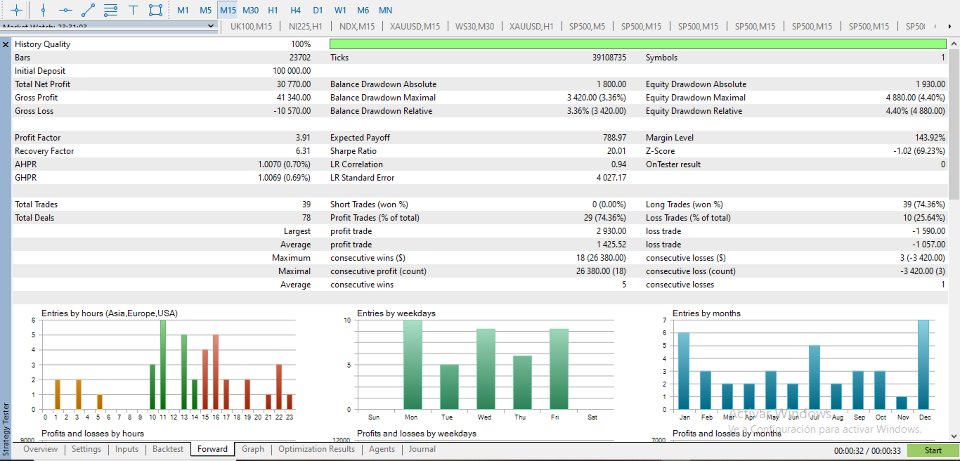This screenshot has height=461, width=960.
Task: Select the crosshair cursor tool
Action: [17, 10]
